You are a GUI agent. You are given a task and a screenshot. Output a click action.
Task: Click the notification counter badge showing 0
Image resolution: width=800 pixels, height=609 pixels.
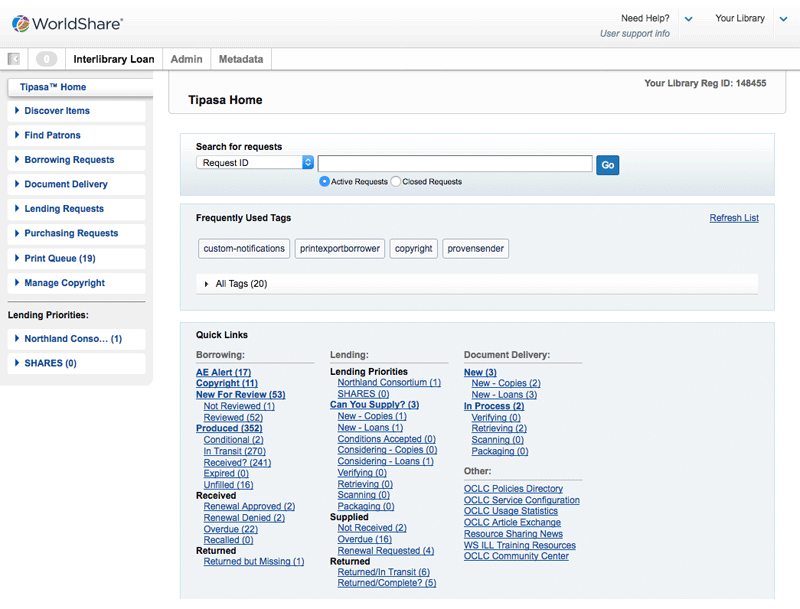[x=46, y=59]
